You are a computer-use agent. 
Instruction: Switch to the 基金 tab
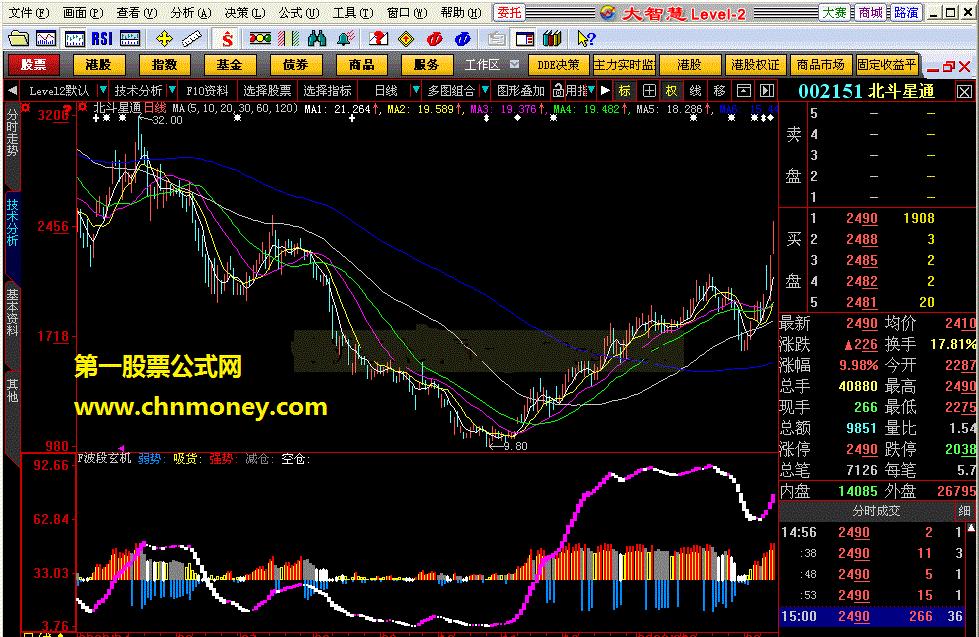pos(229,65)
